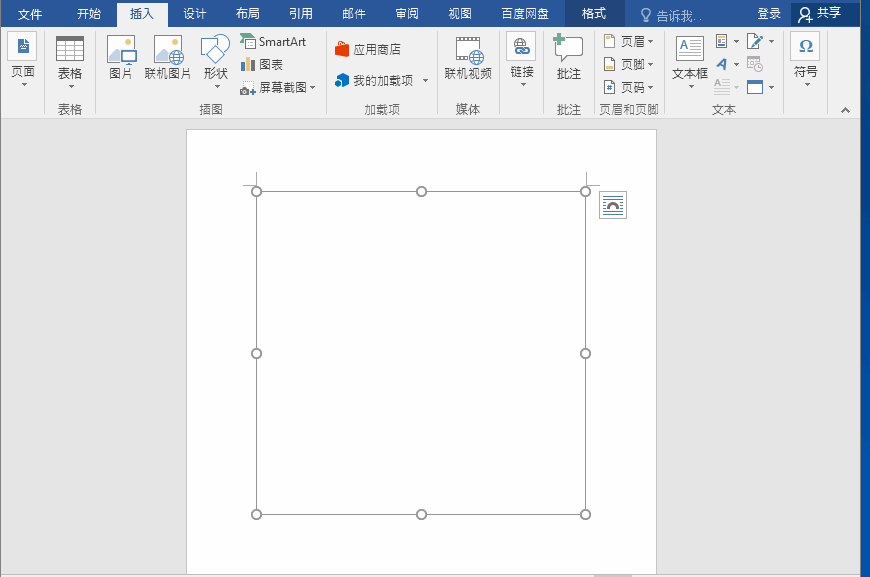Click the Tell Me lightbulb search box
The width and height of the screenshot is (870, 577).
[671, 16]
